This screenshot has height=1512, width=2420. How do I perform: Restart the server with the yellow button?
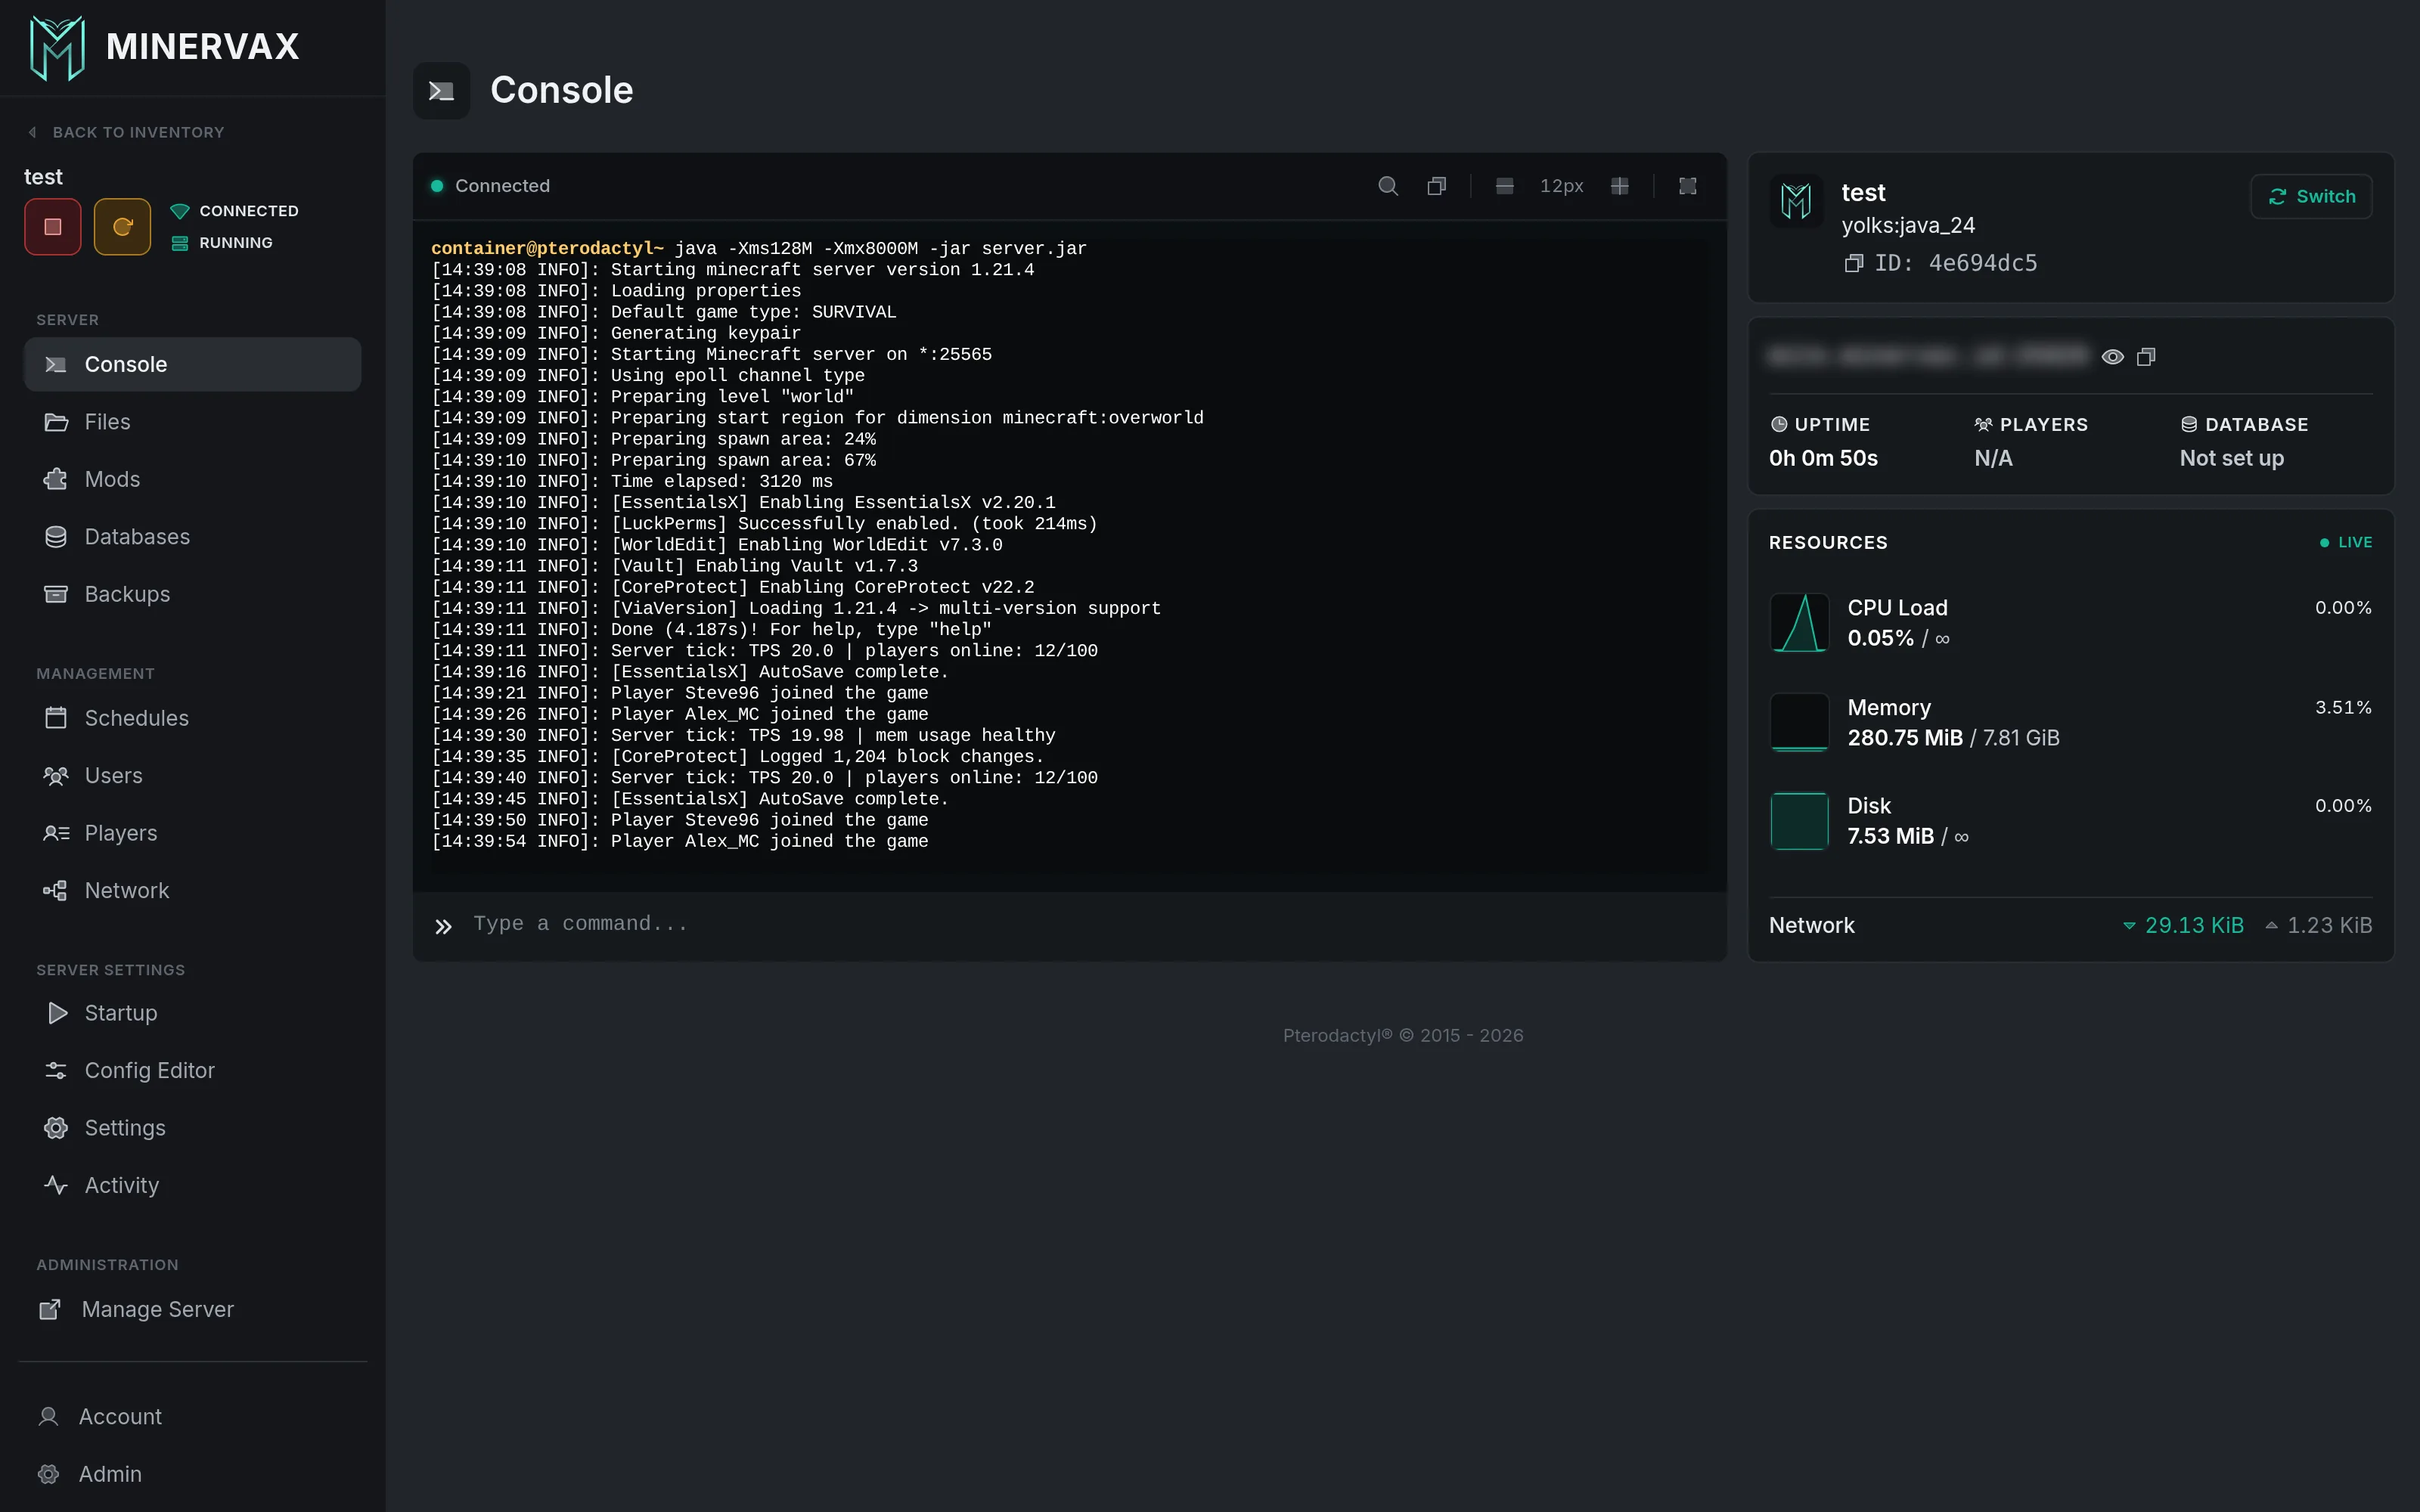[122, 227]
